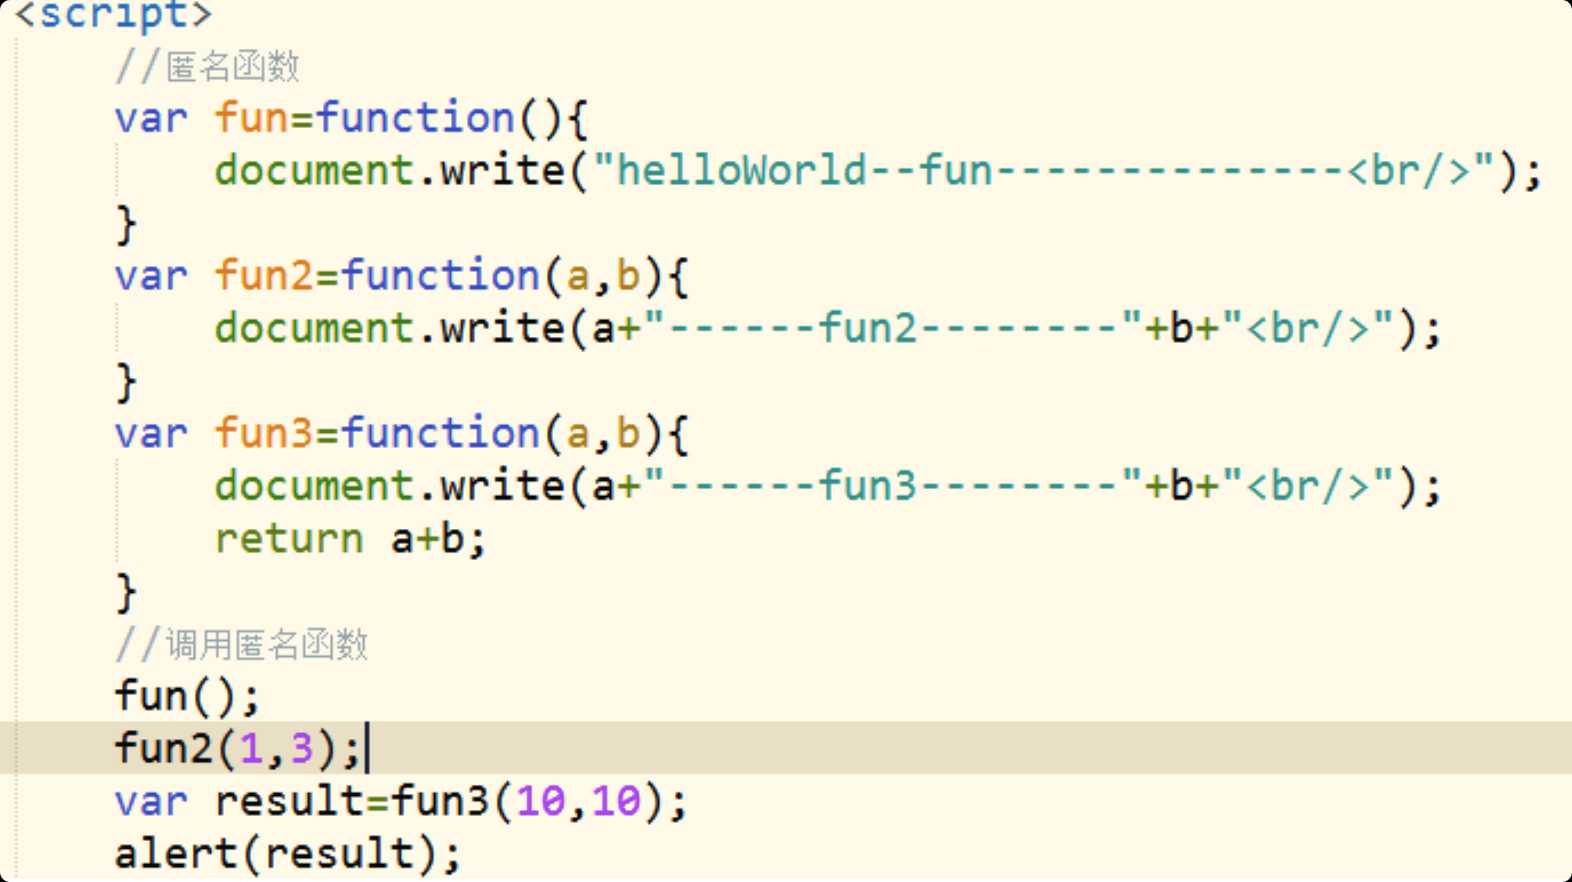Click the fun3 variable name declaration
Viewport: 1572px width, 882px height.
pyautogui.click(x=264, y=433)
